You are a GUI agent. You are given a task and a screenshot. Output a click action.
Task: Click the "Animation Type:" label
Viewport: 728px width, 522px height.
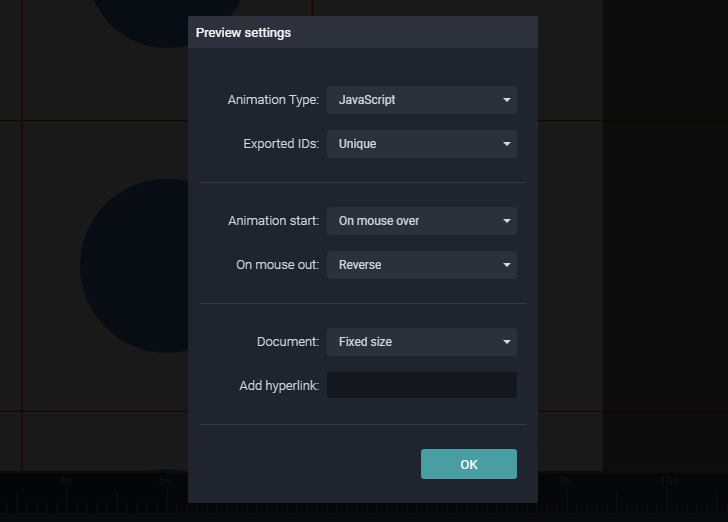point(273,100)
